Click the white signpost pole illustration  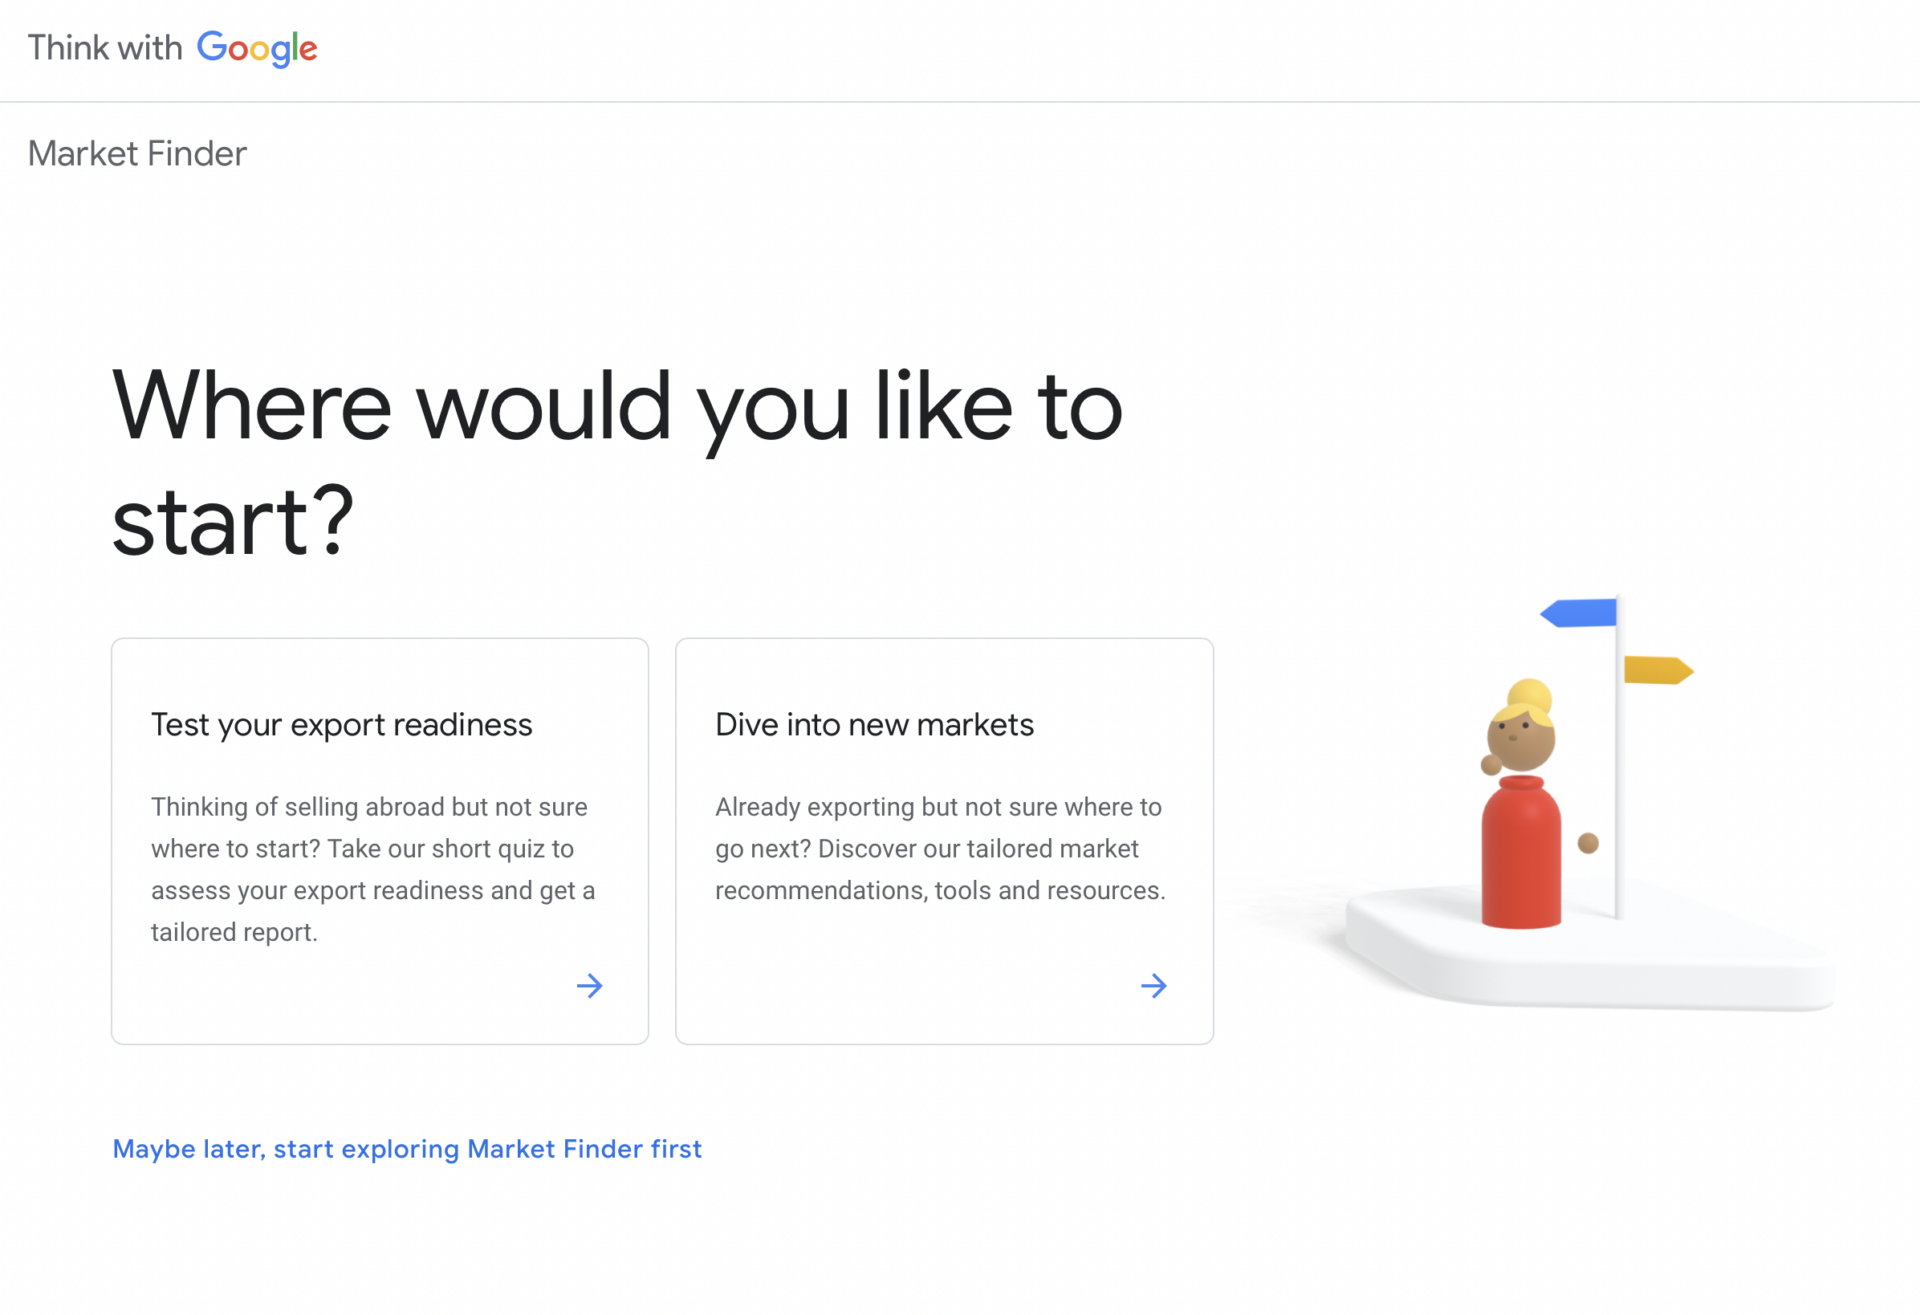(x=1617, y=757)
